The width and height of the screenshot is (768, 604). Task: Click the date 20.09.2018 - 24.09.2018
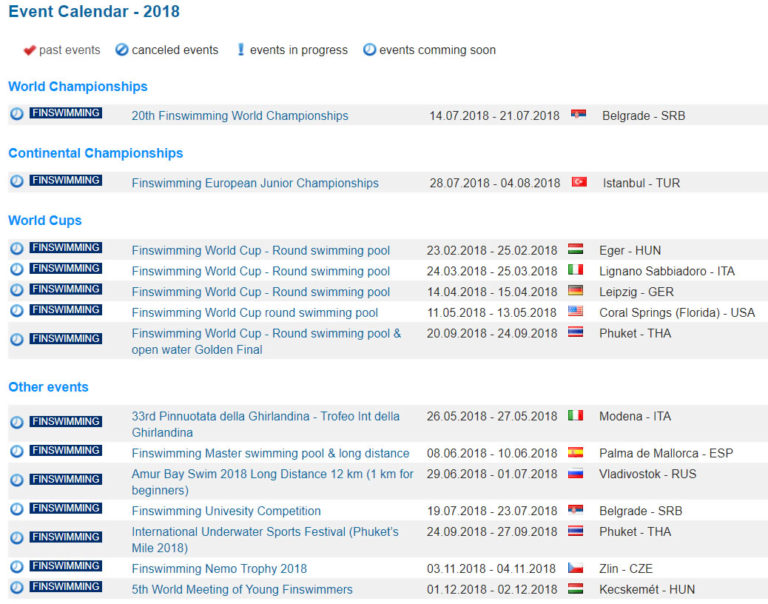pyautogui.click(x=492, y=334)
